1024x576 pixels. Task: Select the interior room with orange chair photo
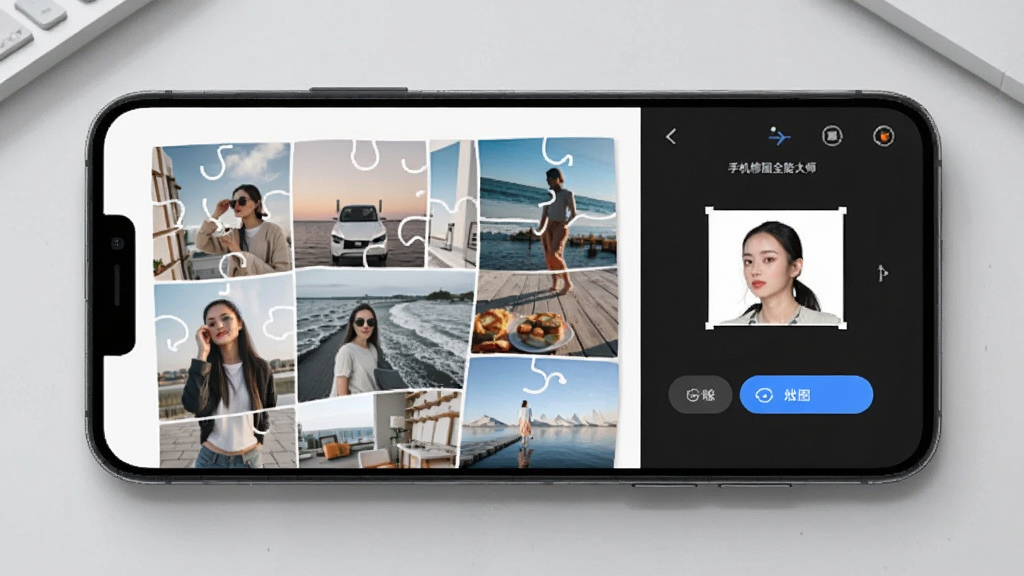coord(379,430)
